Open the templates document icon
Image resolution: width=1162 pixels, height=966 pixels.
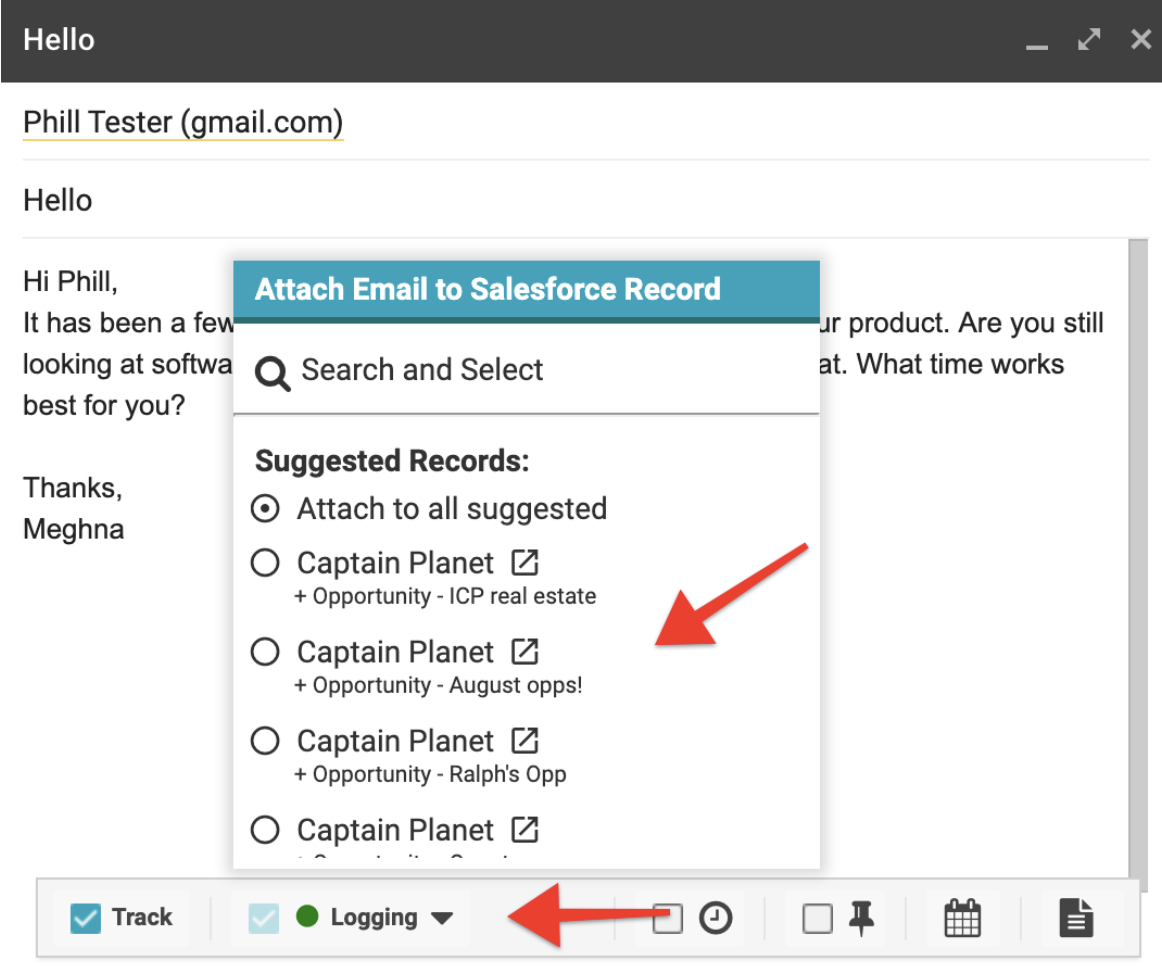pyautogui.click(x=1076, y=918)
